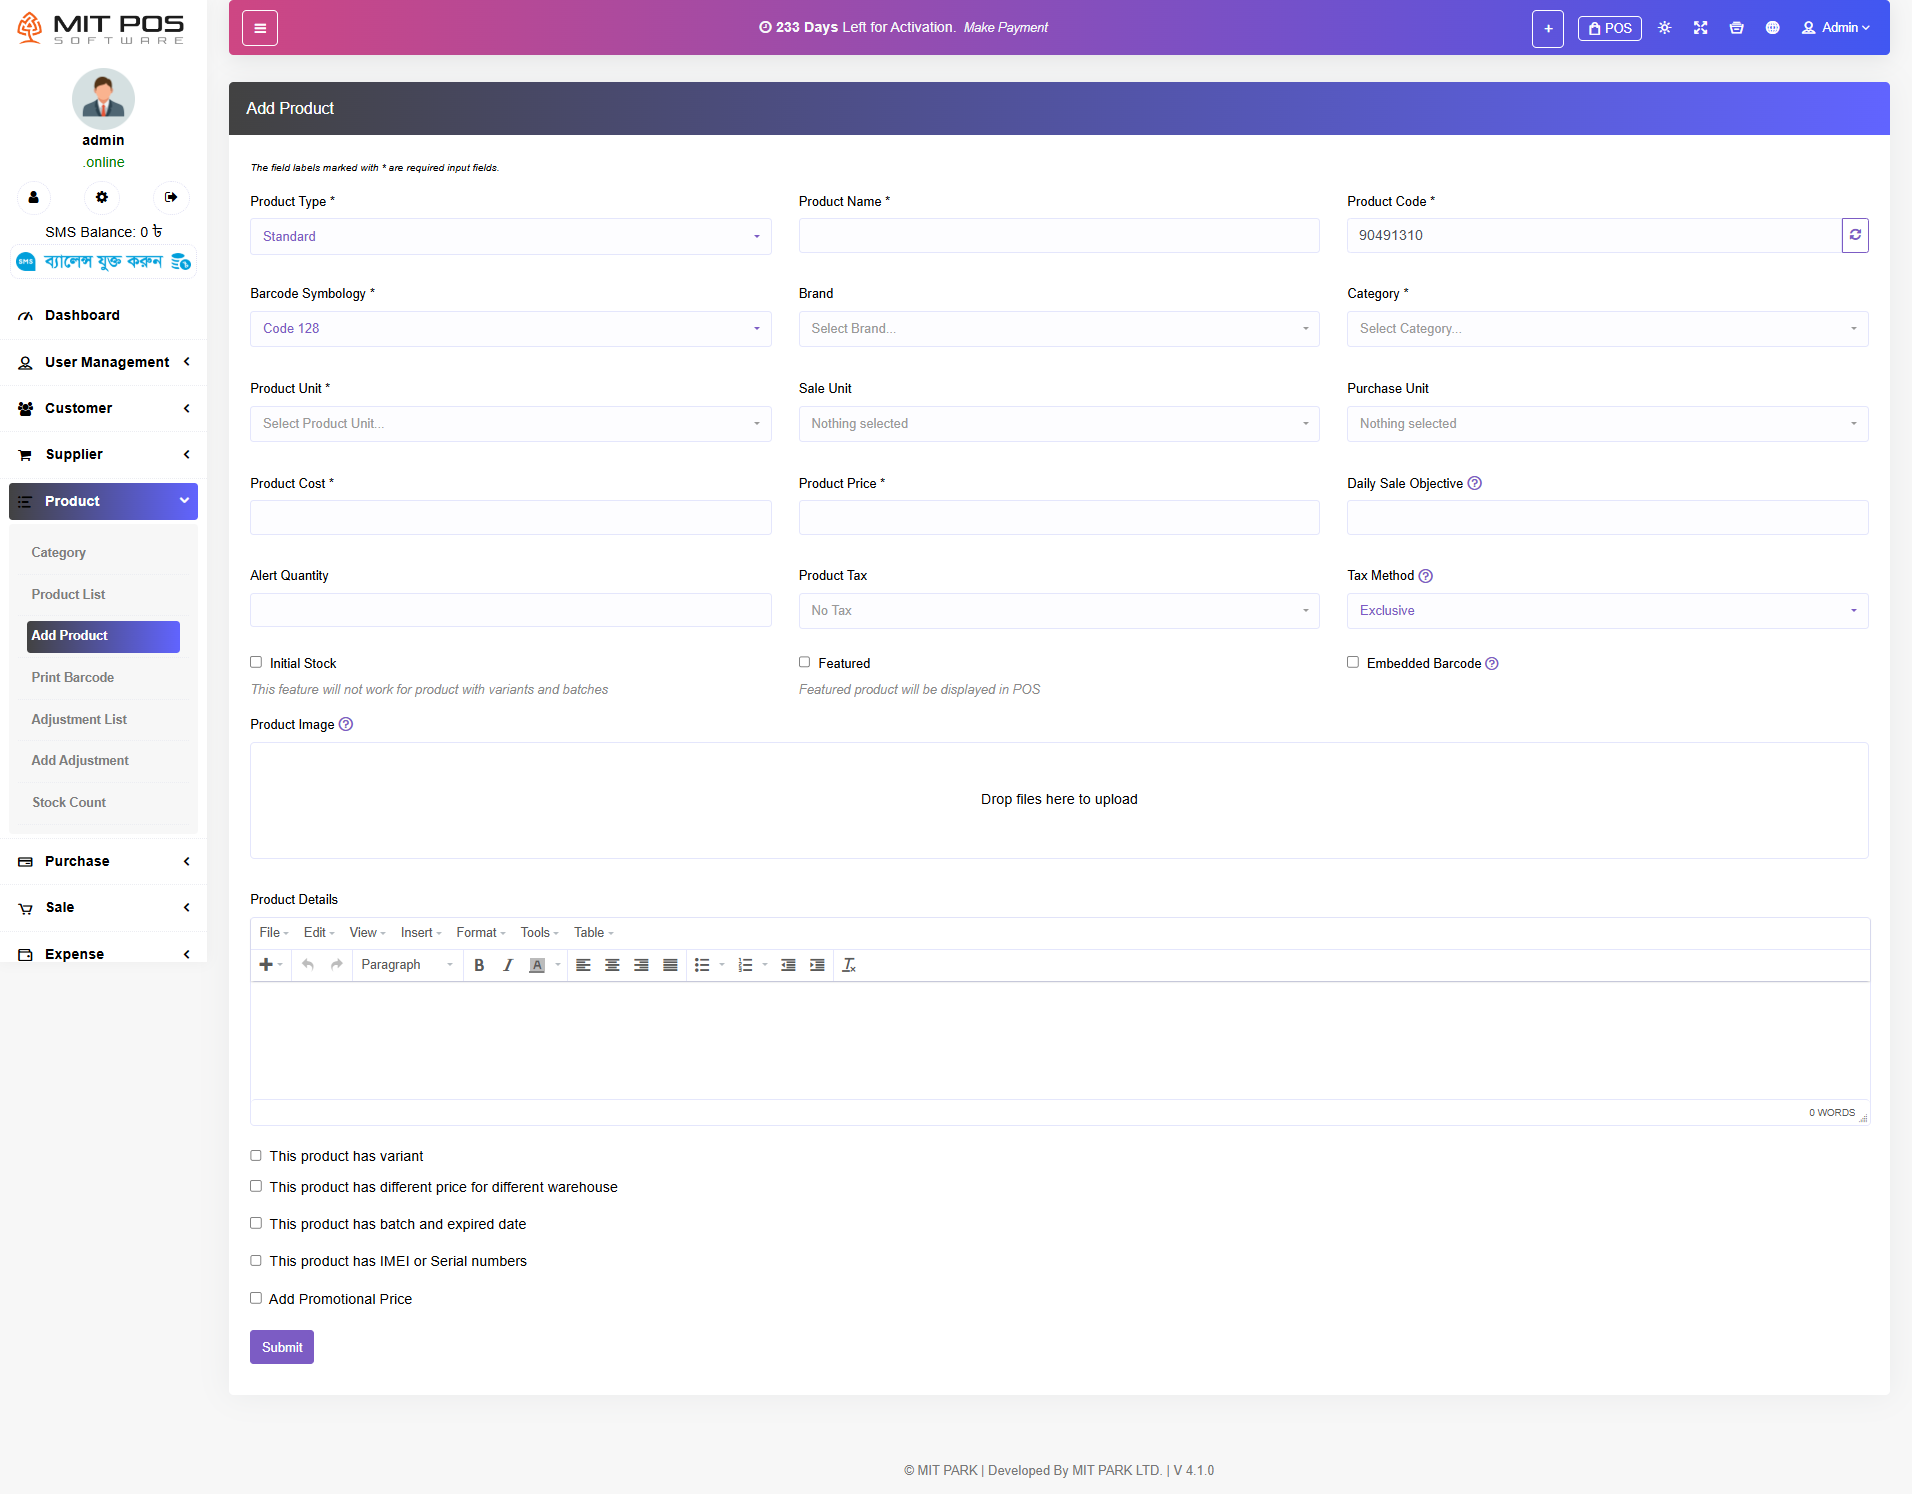Expand the Select Category dropdown

click(x=1607, y=329)
